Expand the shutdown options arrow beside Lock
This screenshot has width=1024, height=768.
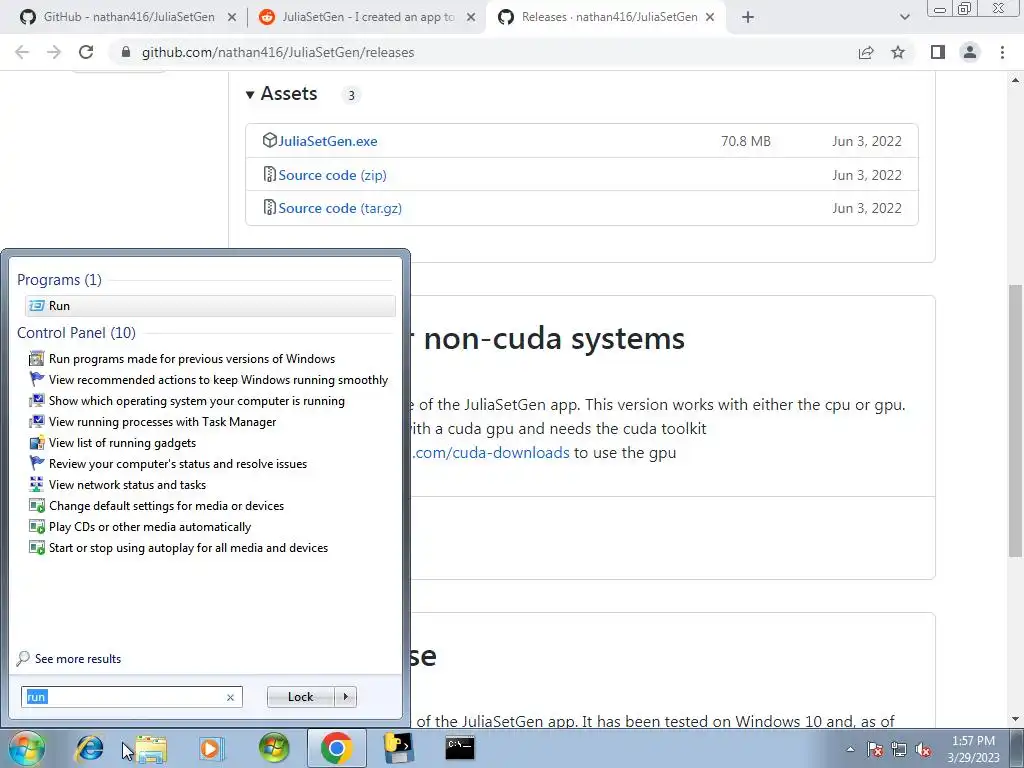[345, 697]
